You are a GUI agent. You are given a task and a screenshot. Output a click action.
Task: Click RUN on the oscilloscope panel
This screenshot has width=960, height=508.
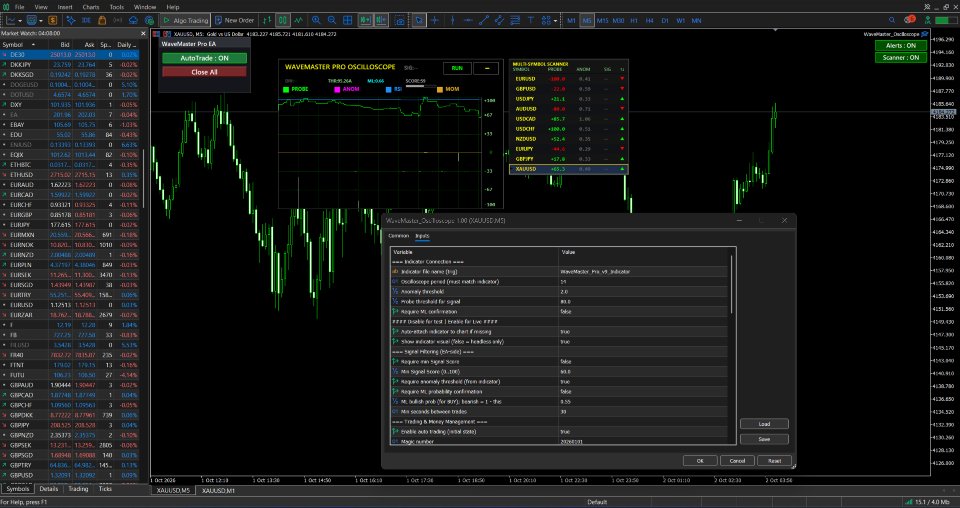pyautogui.click(x=457, y=68)
